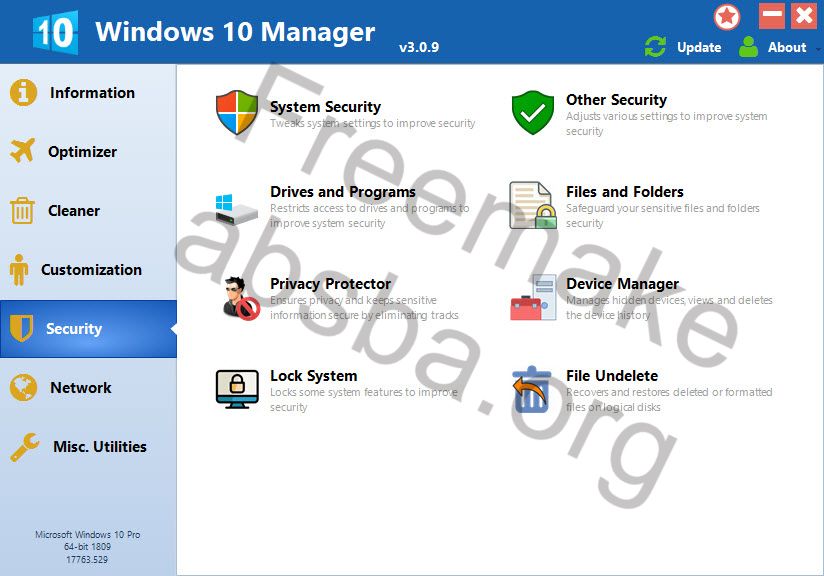Click the Cleaner trash can icon
Screen dimensions: 824x576
pos(22,210)
